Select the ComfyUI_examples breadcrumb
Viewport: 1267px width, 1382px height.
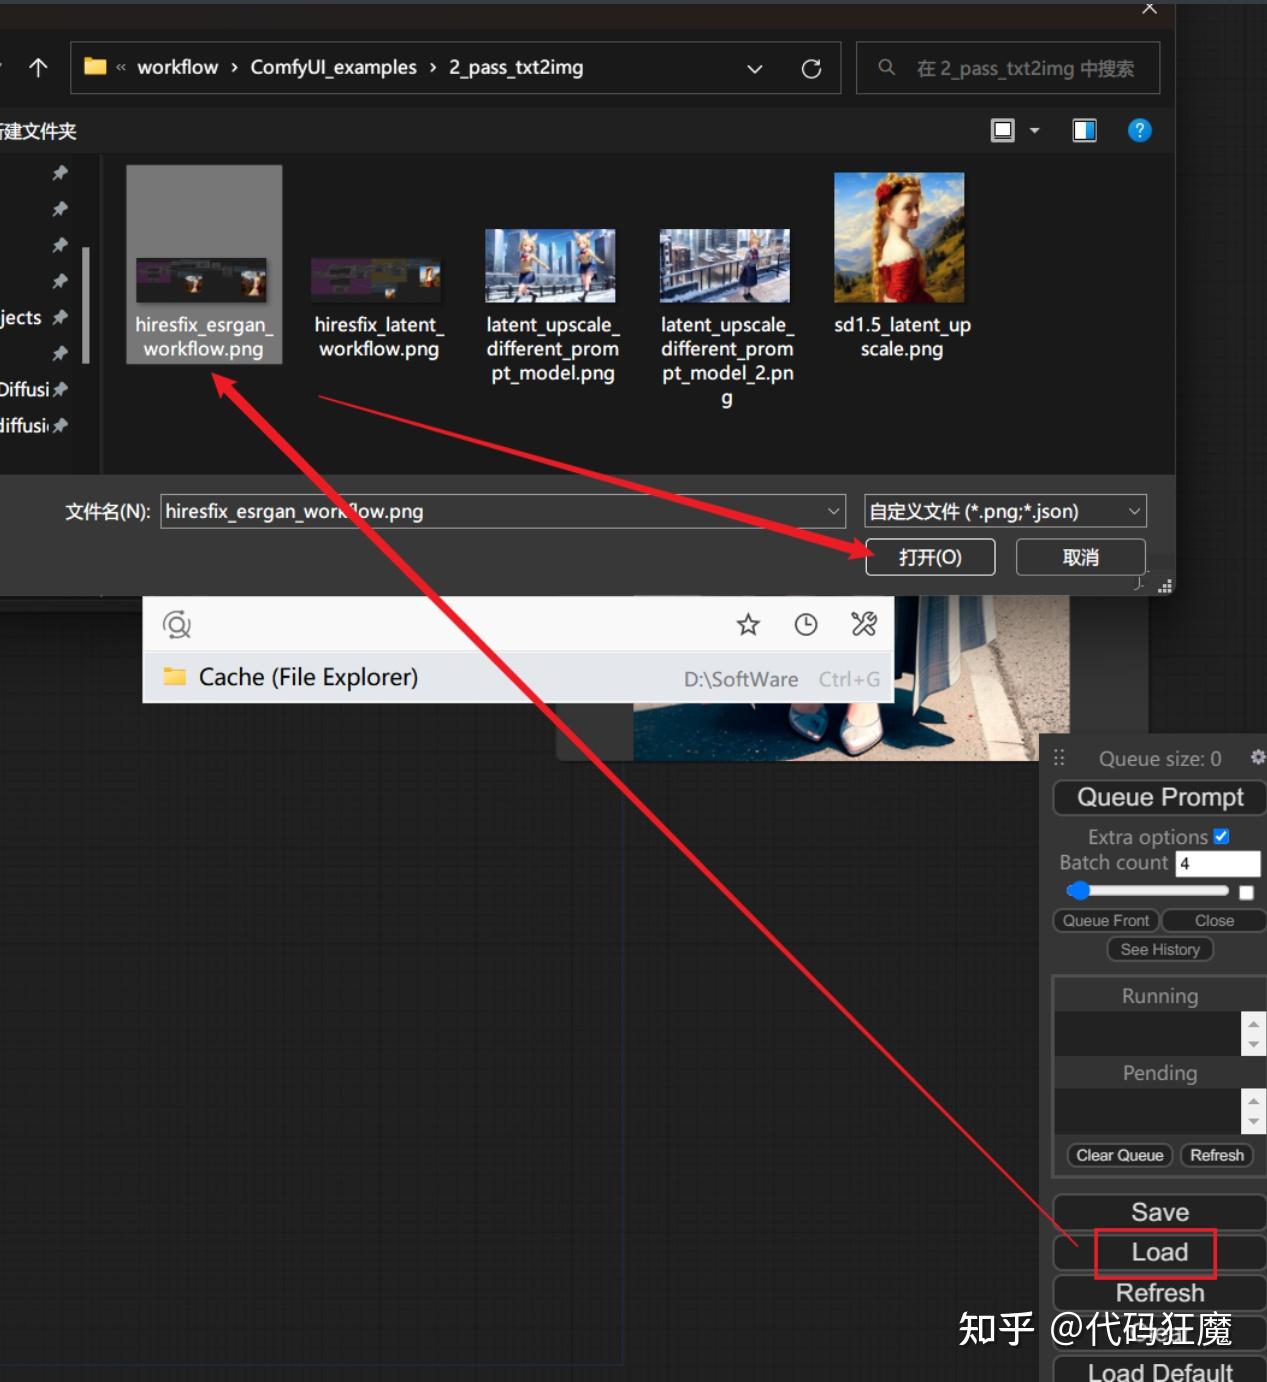pyautogui.click(x=333, y=67)
